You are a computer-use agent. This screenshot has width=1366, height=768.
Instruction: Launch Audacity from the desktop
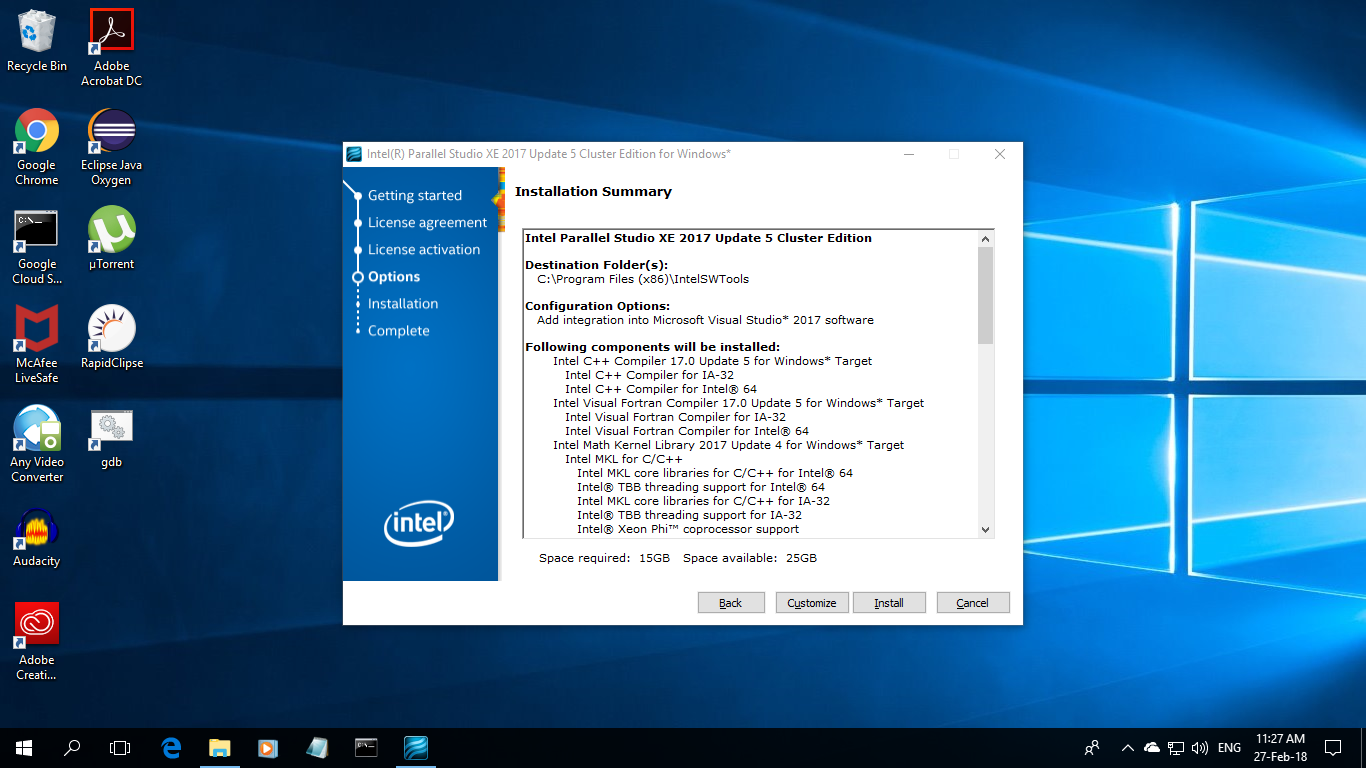pos(37,537)
